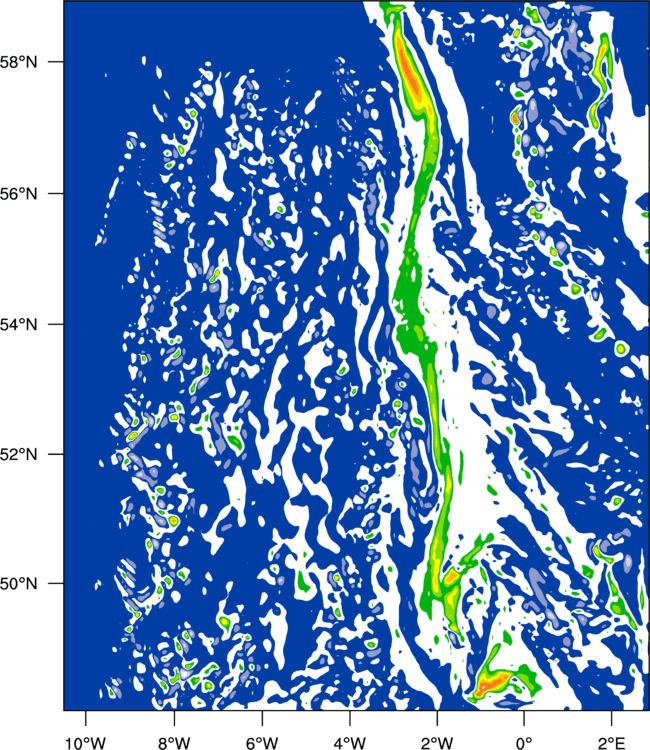Click the 6°W longitude label
Image resolution: width=650 pixels, height=750 pixels.
coord(262,743)
